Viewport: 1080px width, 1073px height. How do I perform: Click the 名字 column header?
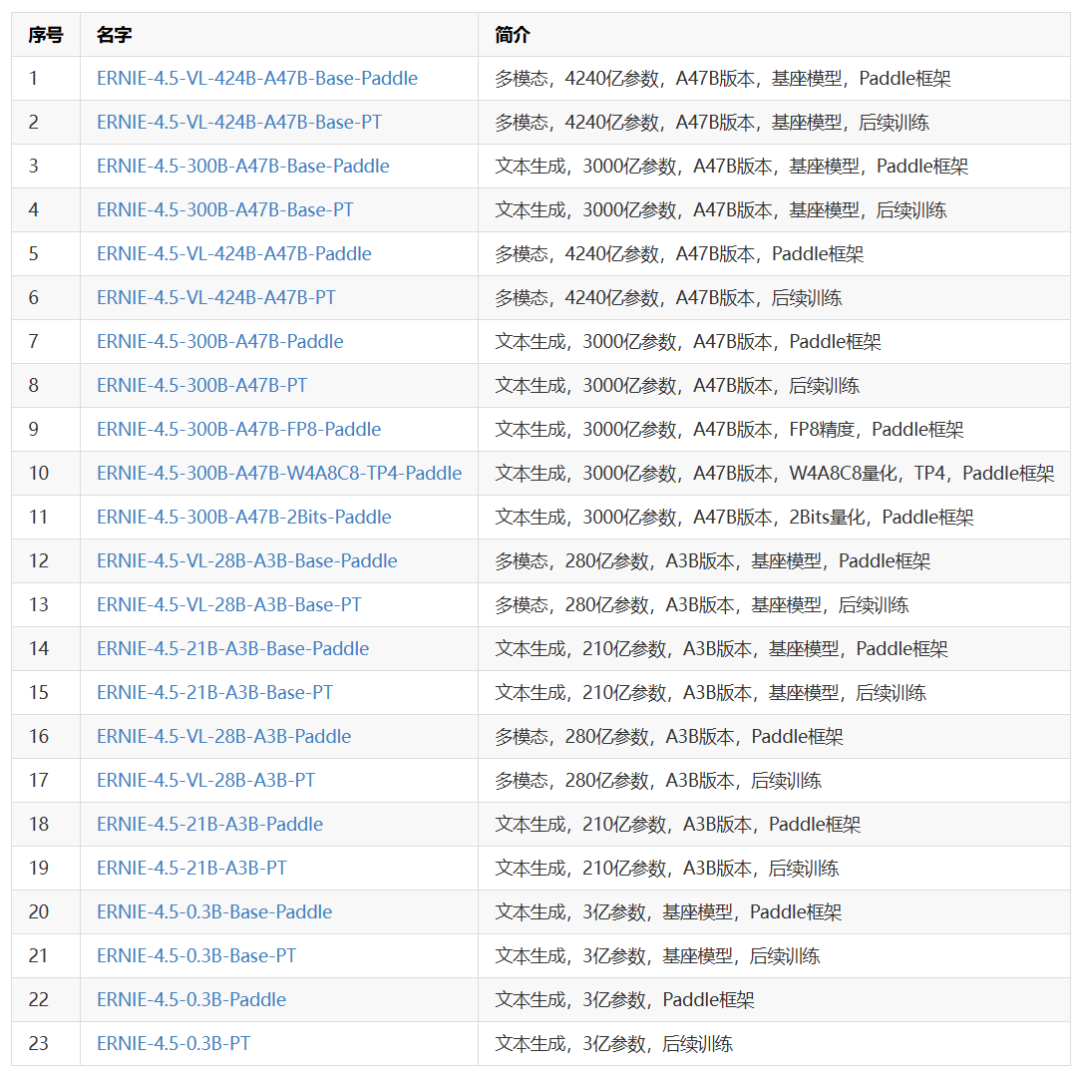tap(279, 34)
